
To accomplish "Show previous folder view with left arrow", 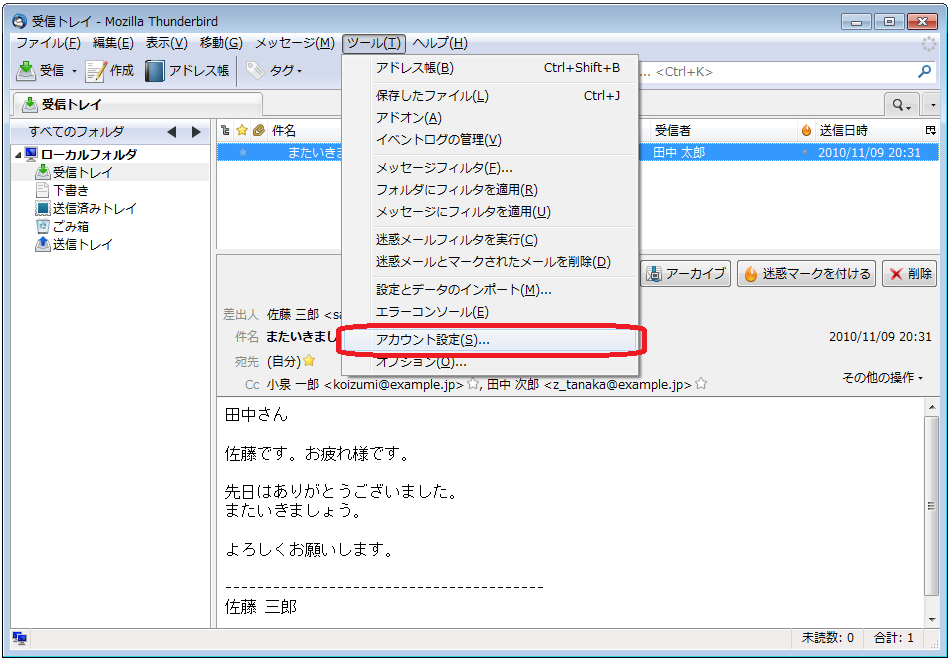I will coord(171,131).
